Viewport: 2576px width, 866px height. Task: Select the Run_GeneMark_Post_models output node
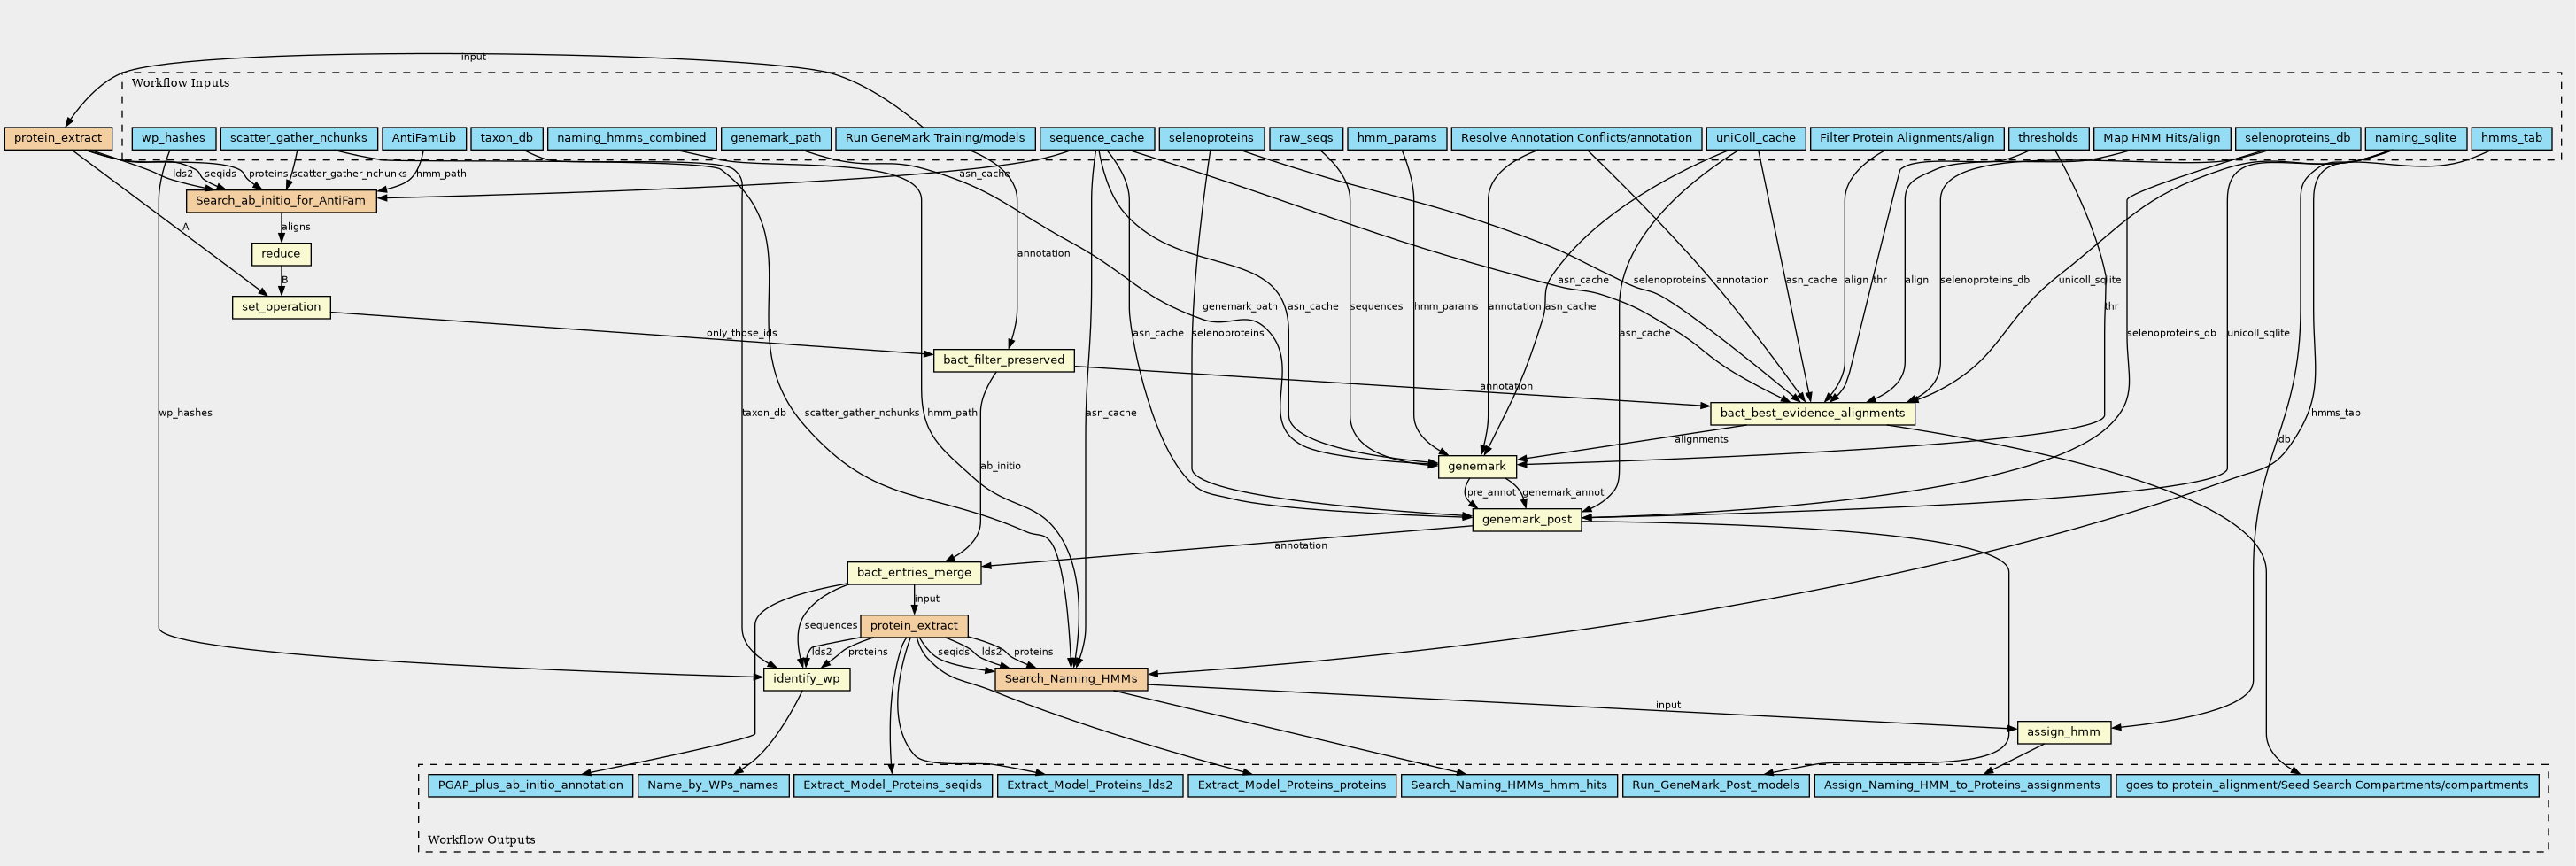[x=1715, y=785]
